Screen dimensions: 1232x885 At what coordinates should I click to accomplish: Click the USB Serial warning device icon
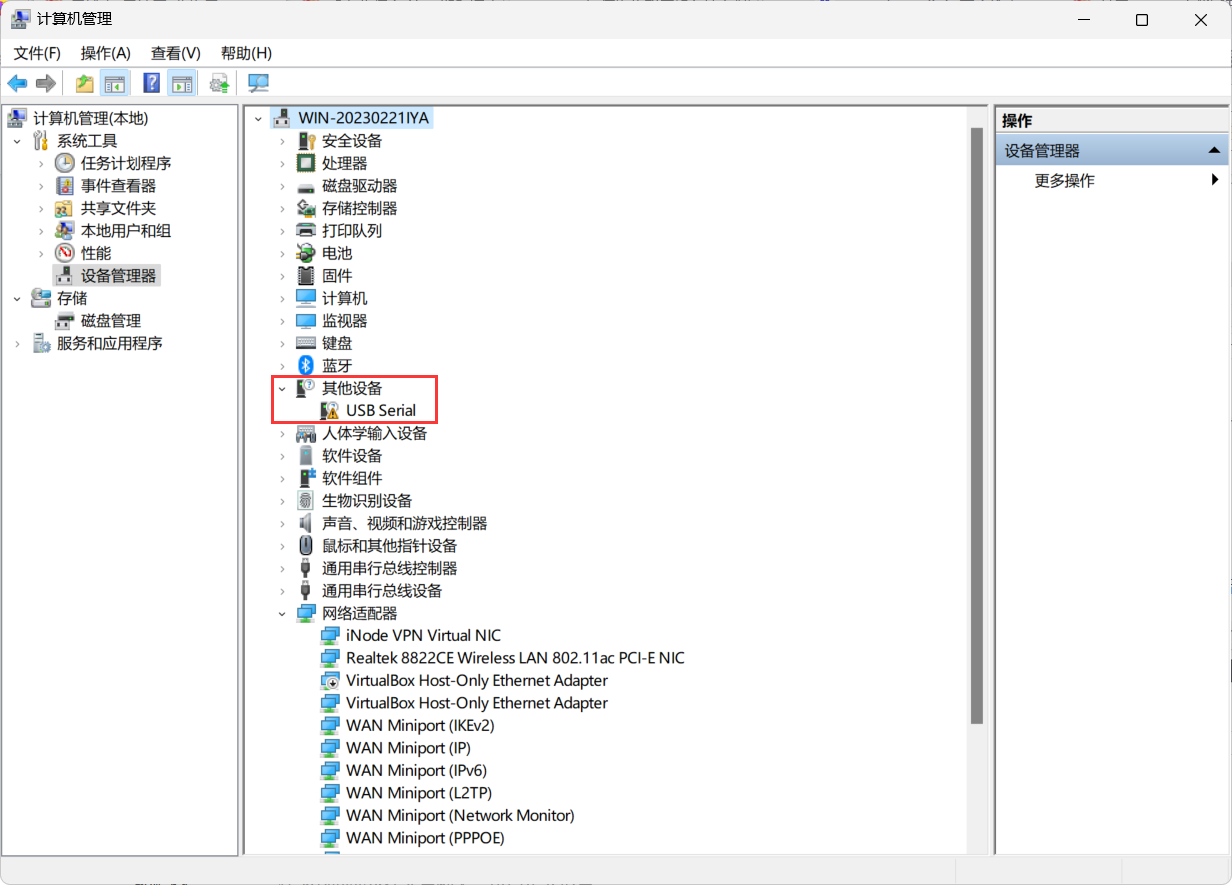pos(330,411)
